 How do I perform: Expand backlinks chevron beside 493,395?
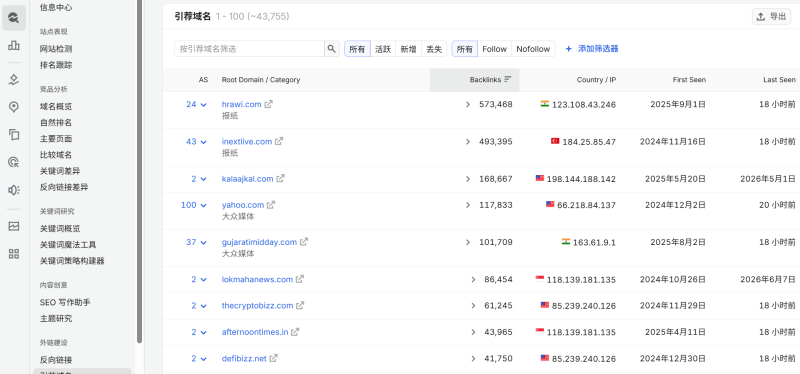tap(468, 141)
